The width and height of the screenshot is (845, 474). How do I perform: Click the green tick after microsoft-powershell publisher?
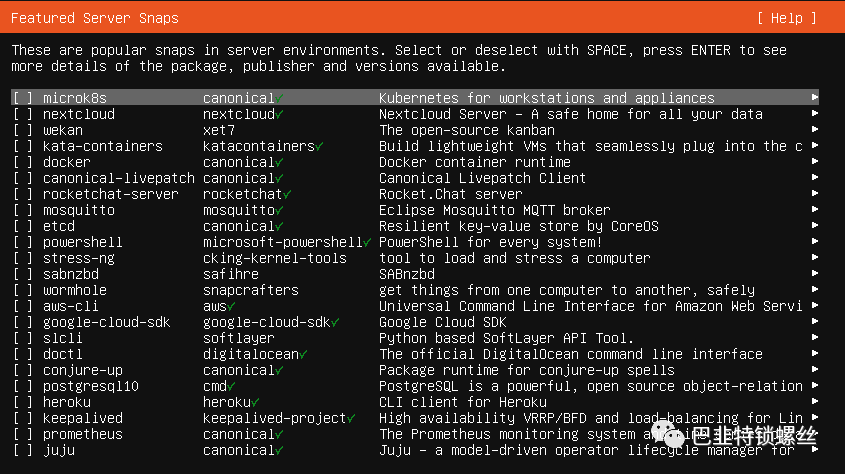368,242
